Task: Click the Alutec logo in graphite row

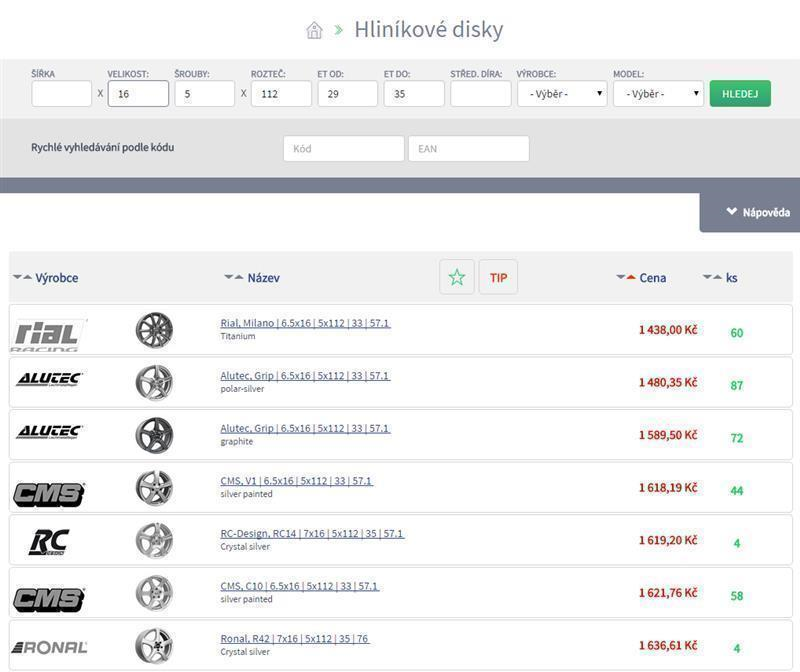Action: click(49, 432)
